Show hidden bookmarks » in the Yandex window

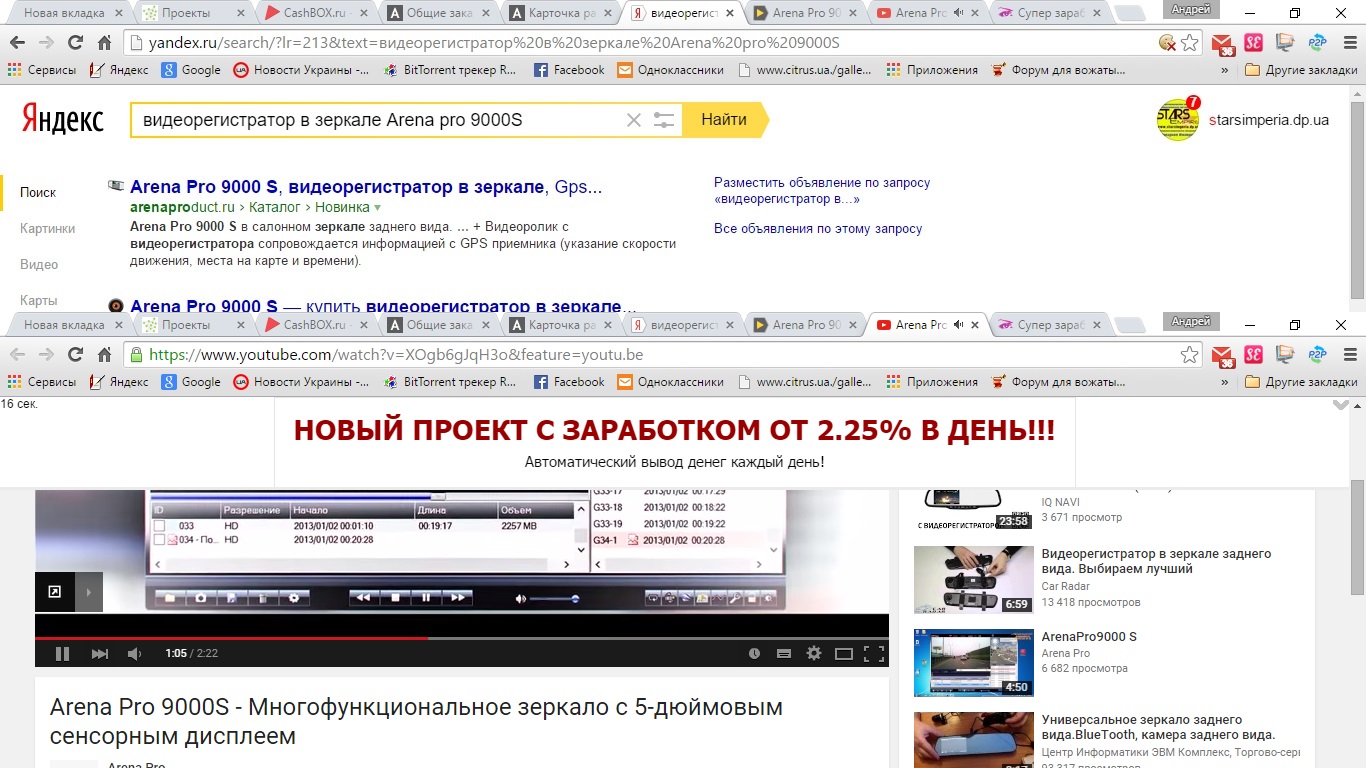coord(1225,71)
